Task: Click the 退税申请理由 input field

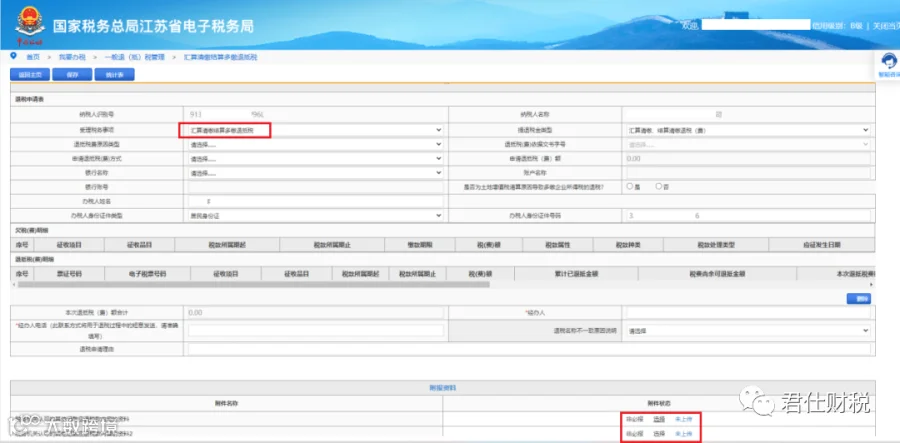Action: [x=529, y=349]
